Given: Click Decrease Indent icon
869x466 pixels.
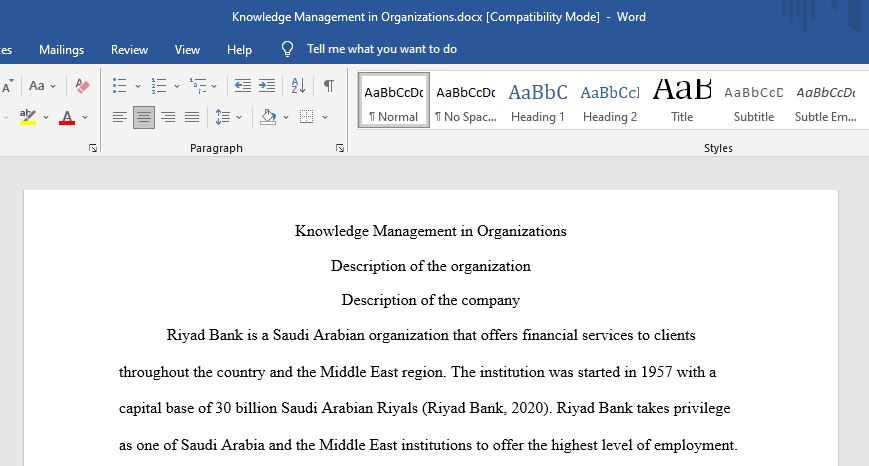Looking at the screenshot, I should pos(243,86).
